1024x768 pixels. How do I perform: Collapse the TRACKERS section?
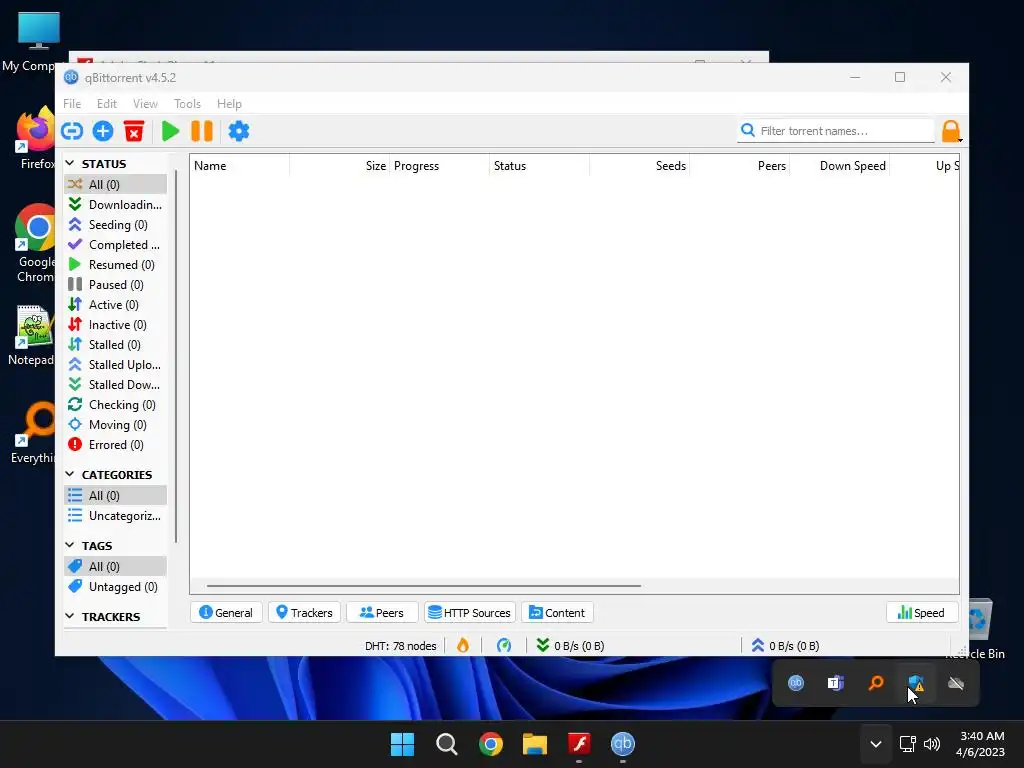[x=70, y=616]
